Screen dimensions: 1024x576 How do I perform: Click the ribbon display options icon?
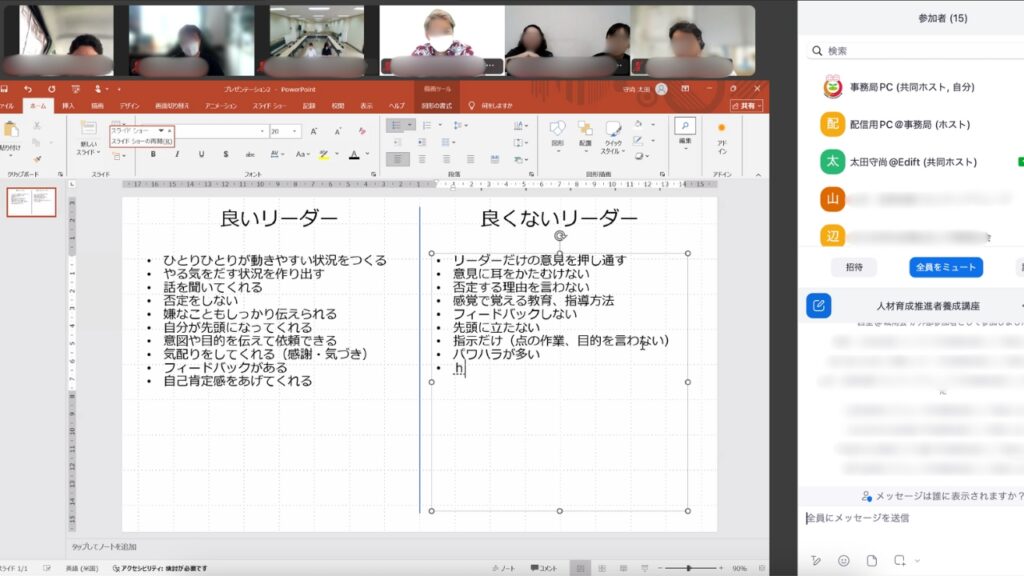(685, 89)
